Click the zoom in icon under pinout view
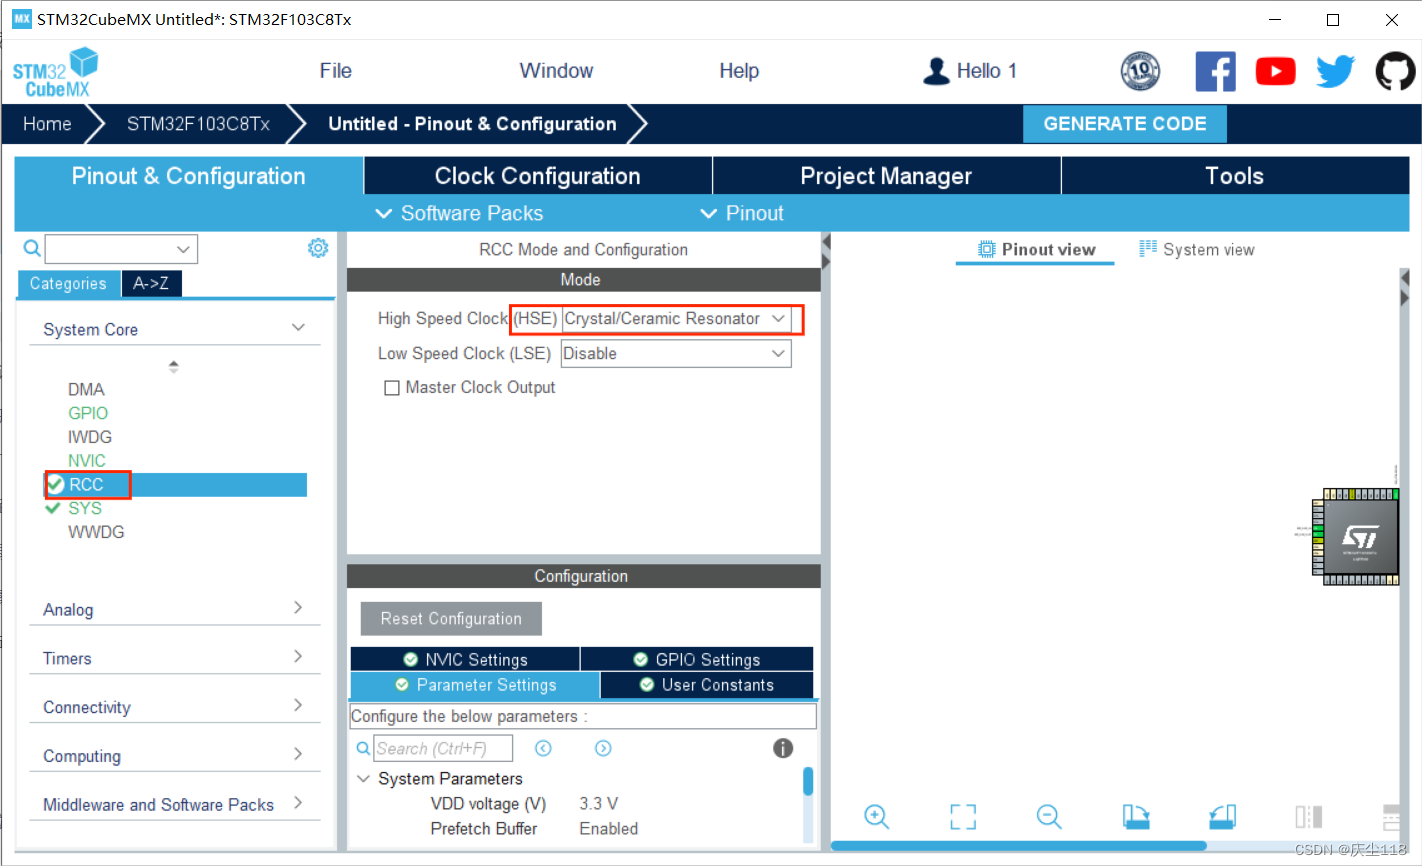1422x866 pixels. pos(877,816)
